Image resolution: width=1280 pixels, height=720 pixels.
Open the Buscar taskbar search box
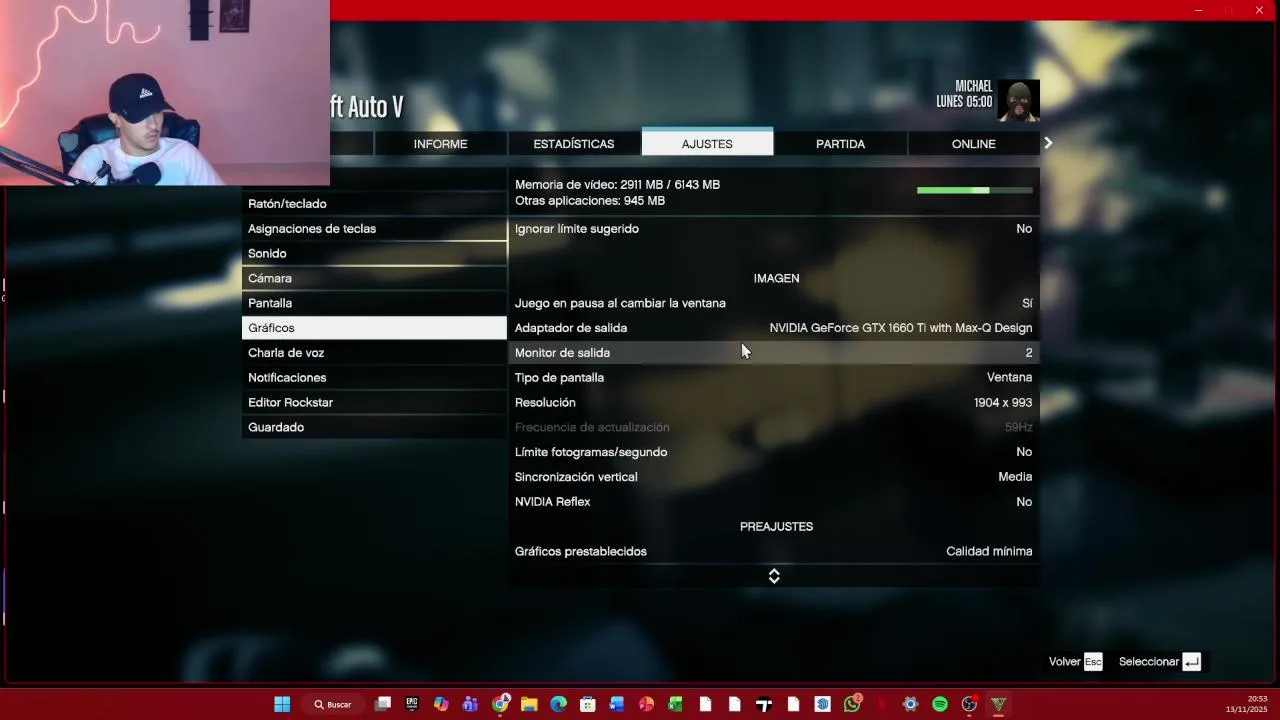tap(333, 704)
